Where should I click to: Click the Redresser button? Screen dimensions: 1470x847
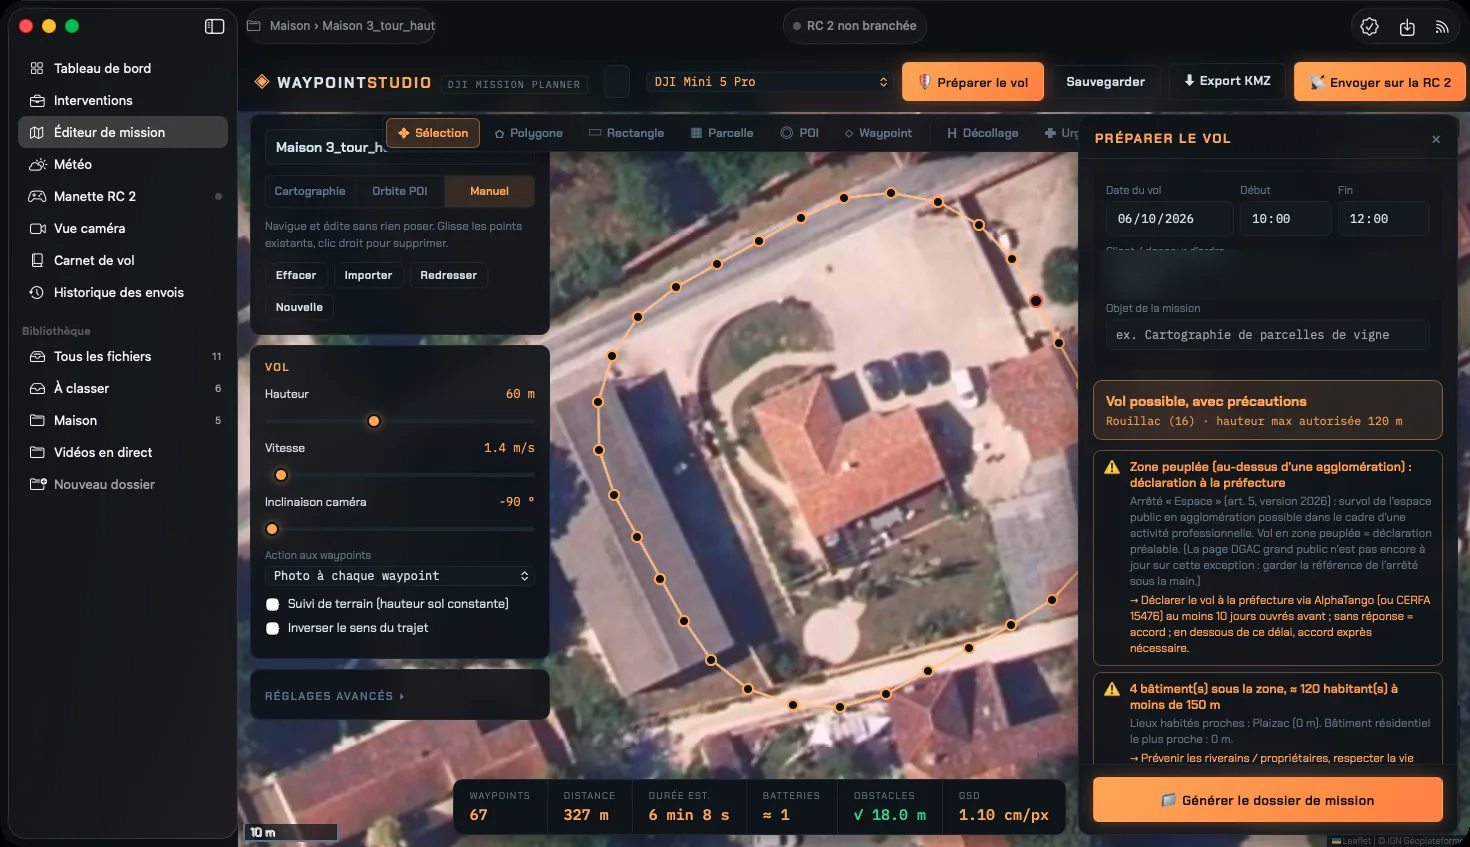448,275
